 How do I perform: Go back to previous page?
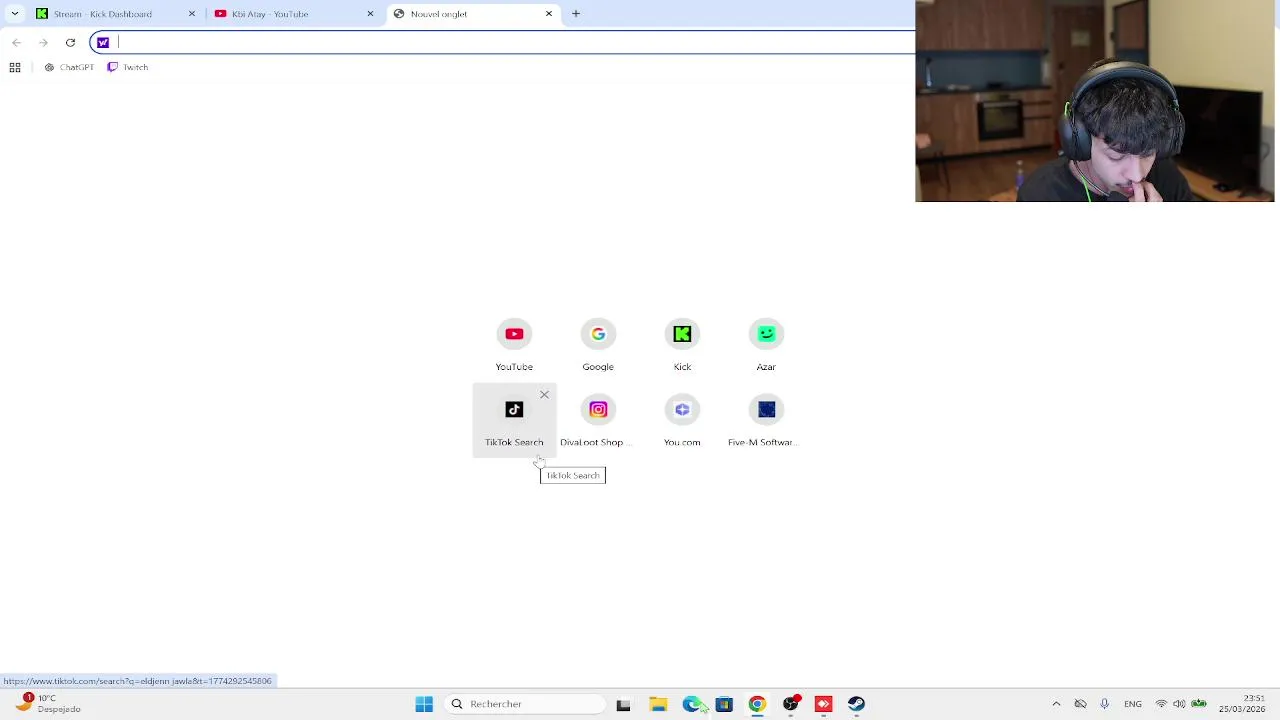point(16,42)
